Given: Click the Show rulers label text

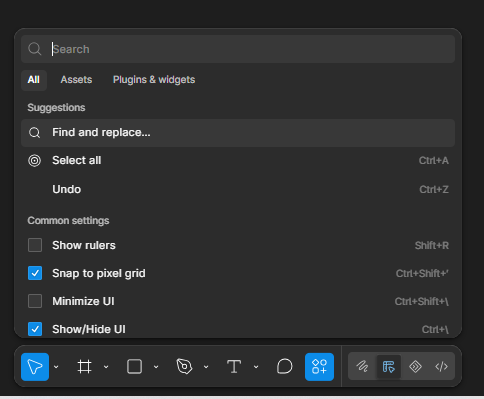Looking at the screenshot, I should 84,245.
